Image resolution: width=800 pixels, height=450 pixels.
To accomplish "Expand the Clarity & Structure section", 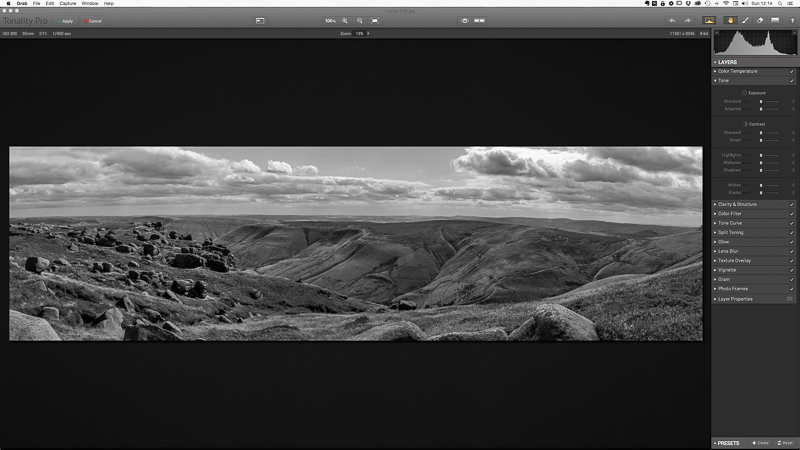I will (x=738, y=204).
